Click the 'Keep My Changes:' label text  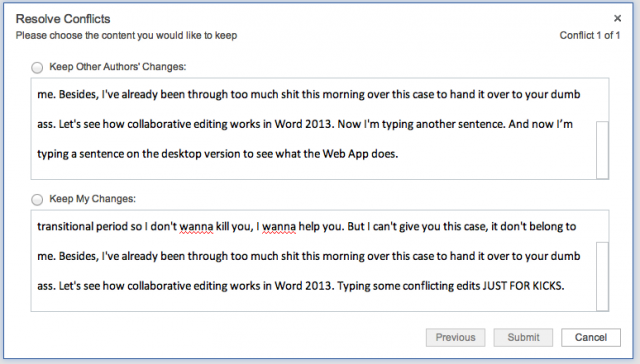(92, 199)
